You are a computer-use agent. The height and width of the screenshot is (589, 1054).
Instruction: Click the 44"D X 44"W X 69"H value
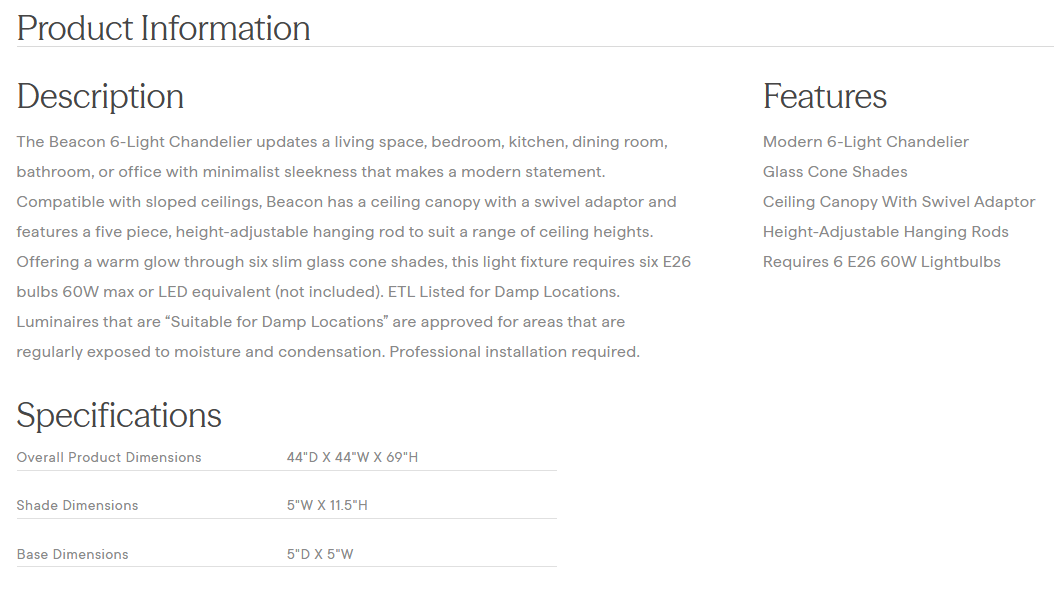pyautogui.click(x=352, y=457)
